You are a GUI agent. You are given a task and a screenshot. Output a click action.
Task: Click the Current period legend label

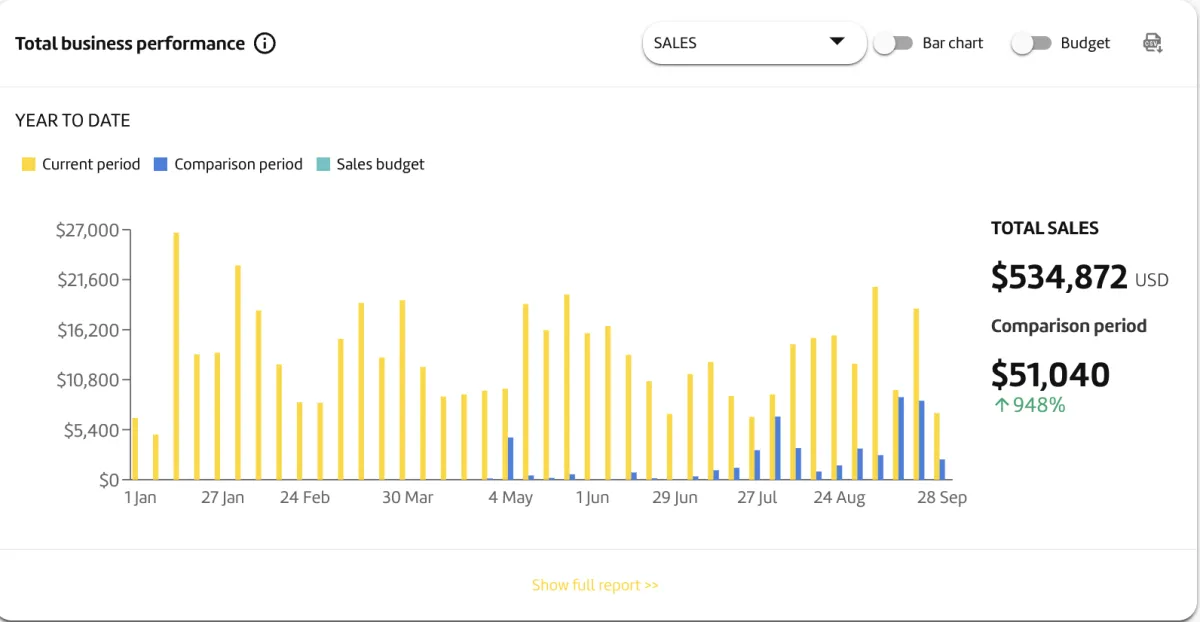click(91, 164)
